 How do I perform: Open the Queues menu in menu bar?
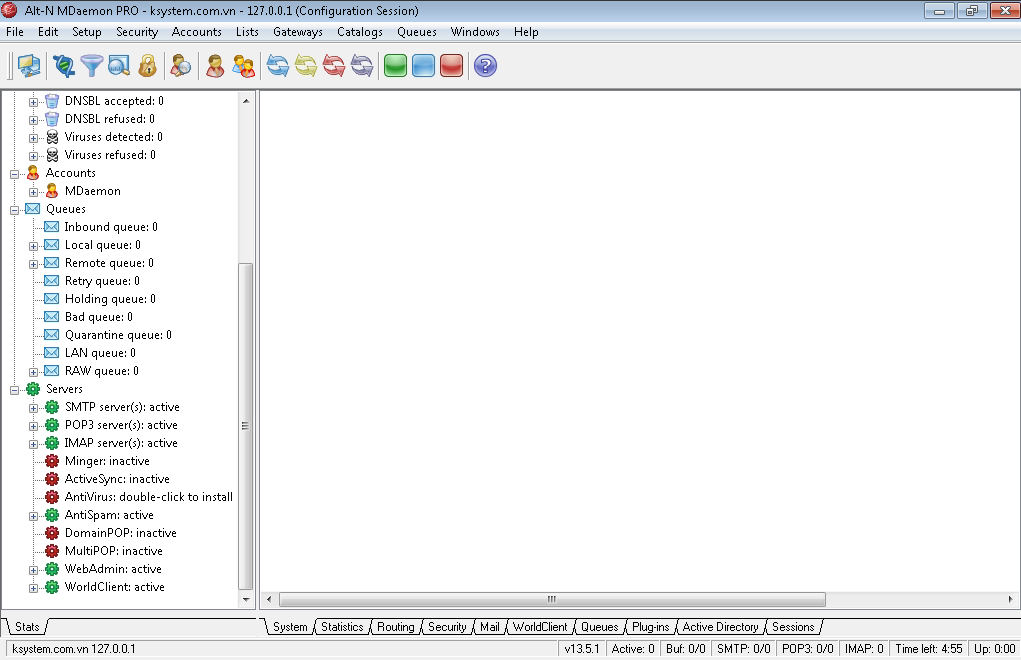coord(417,32)
